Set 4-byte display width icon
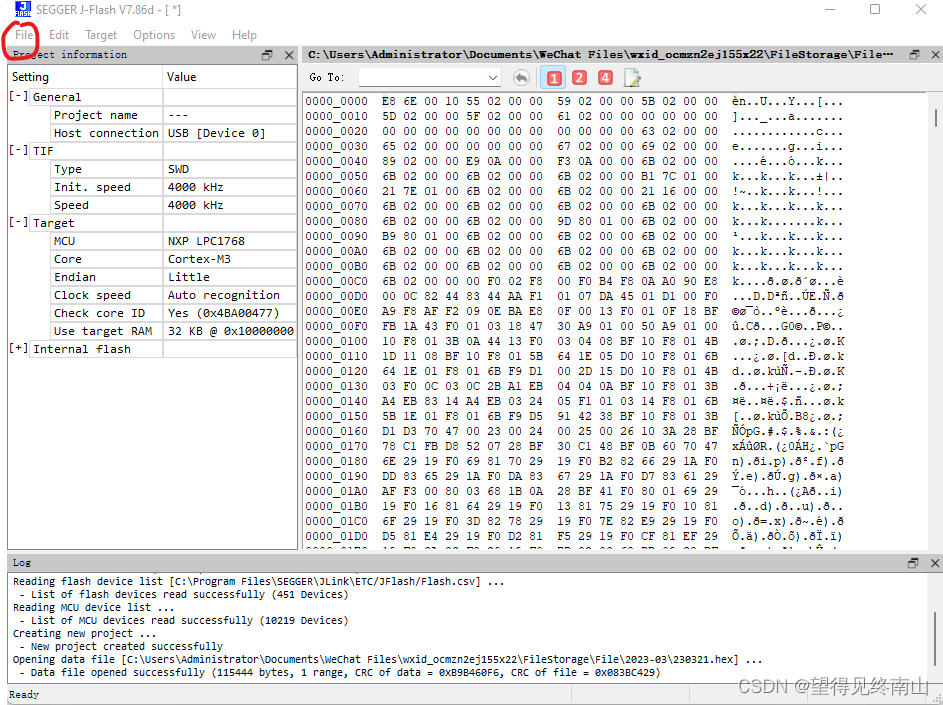The width and height of the screenshot is (943, 705). [x=605, y=78]
